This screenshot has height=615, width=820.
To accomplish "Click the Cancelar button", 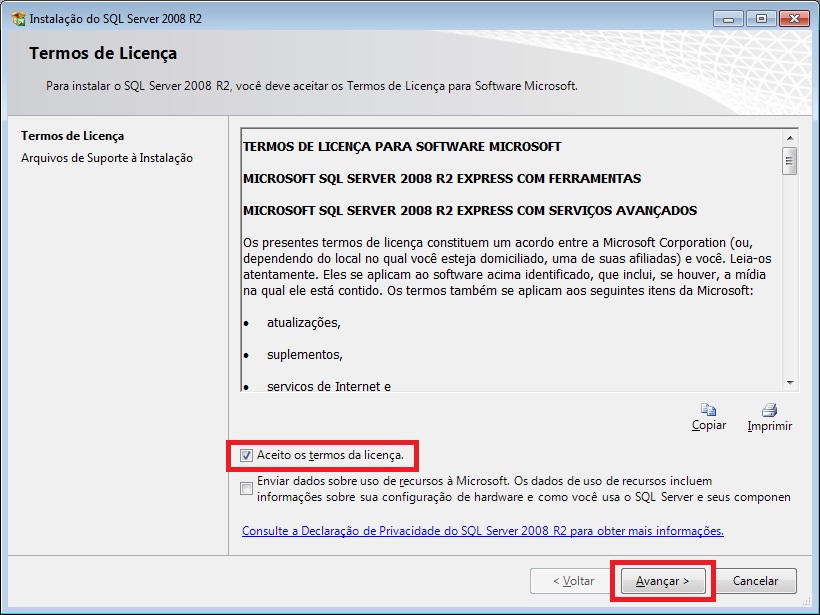I will click(x=755, y=581).
